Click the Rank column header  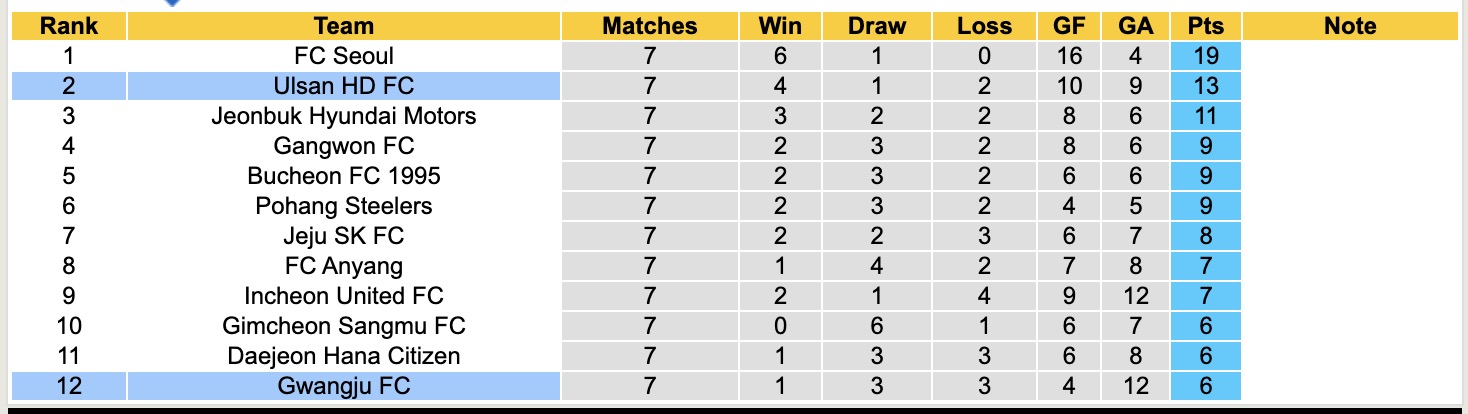(69, 27)
